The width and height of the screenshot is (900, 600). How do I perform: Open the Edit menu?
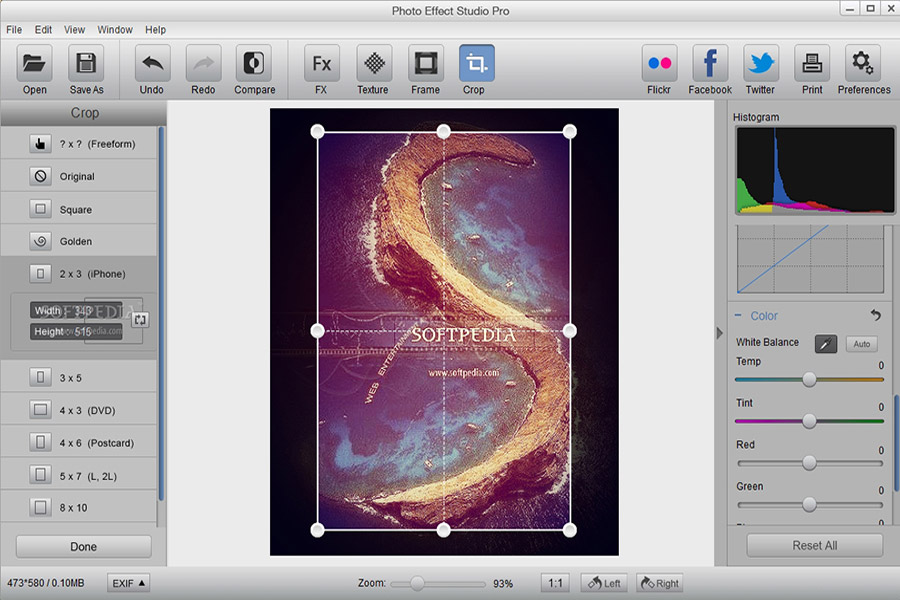[43, 30]
